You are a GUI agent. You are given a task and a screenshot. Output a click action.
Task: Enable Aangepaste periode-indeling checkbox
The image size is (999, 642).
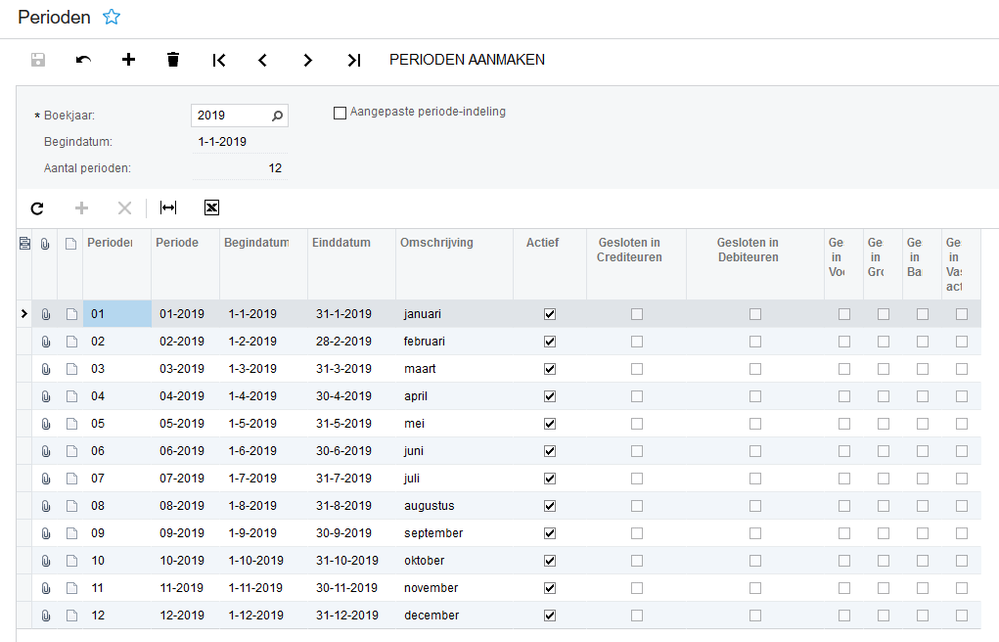point(340,113)
